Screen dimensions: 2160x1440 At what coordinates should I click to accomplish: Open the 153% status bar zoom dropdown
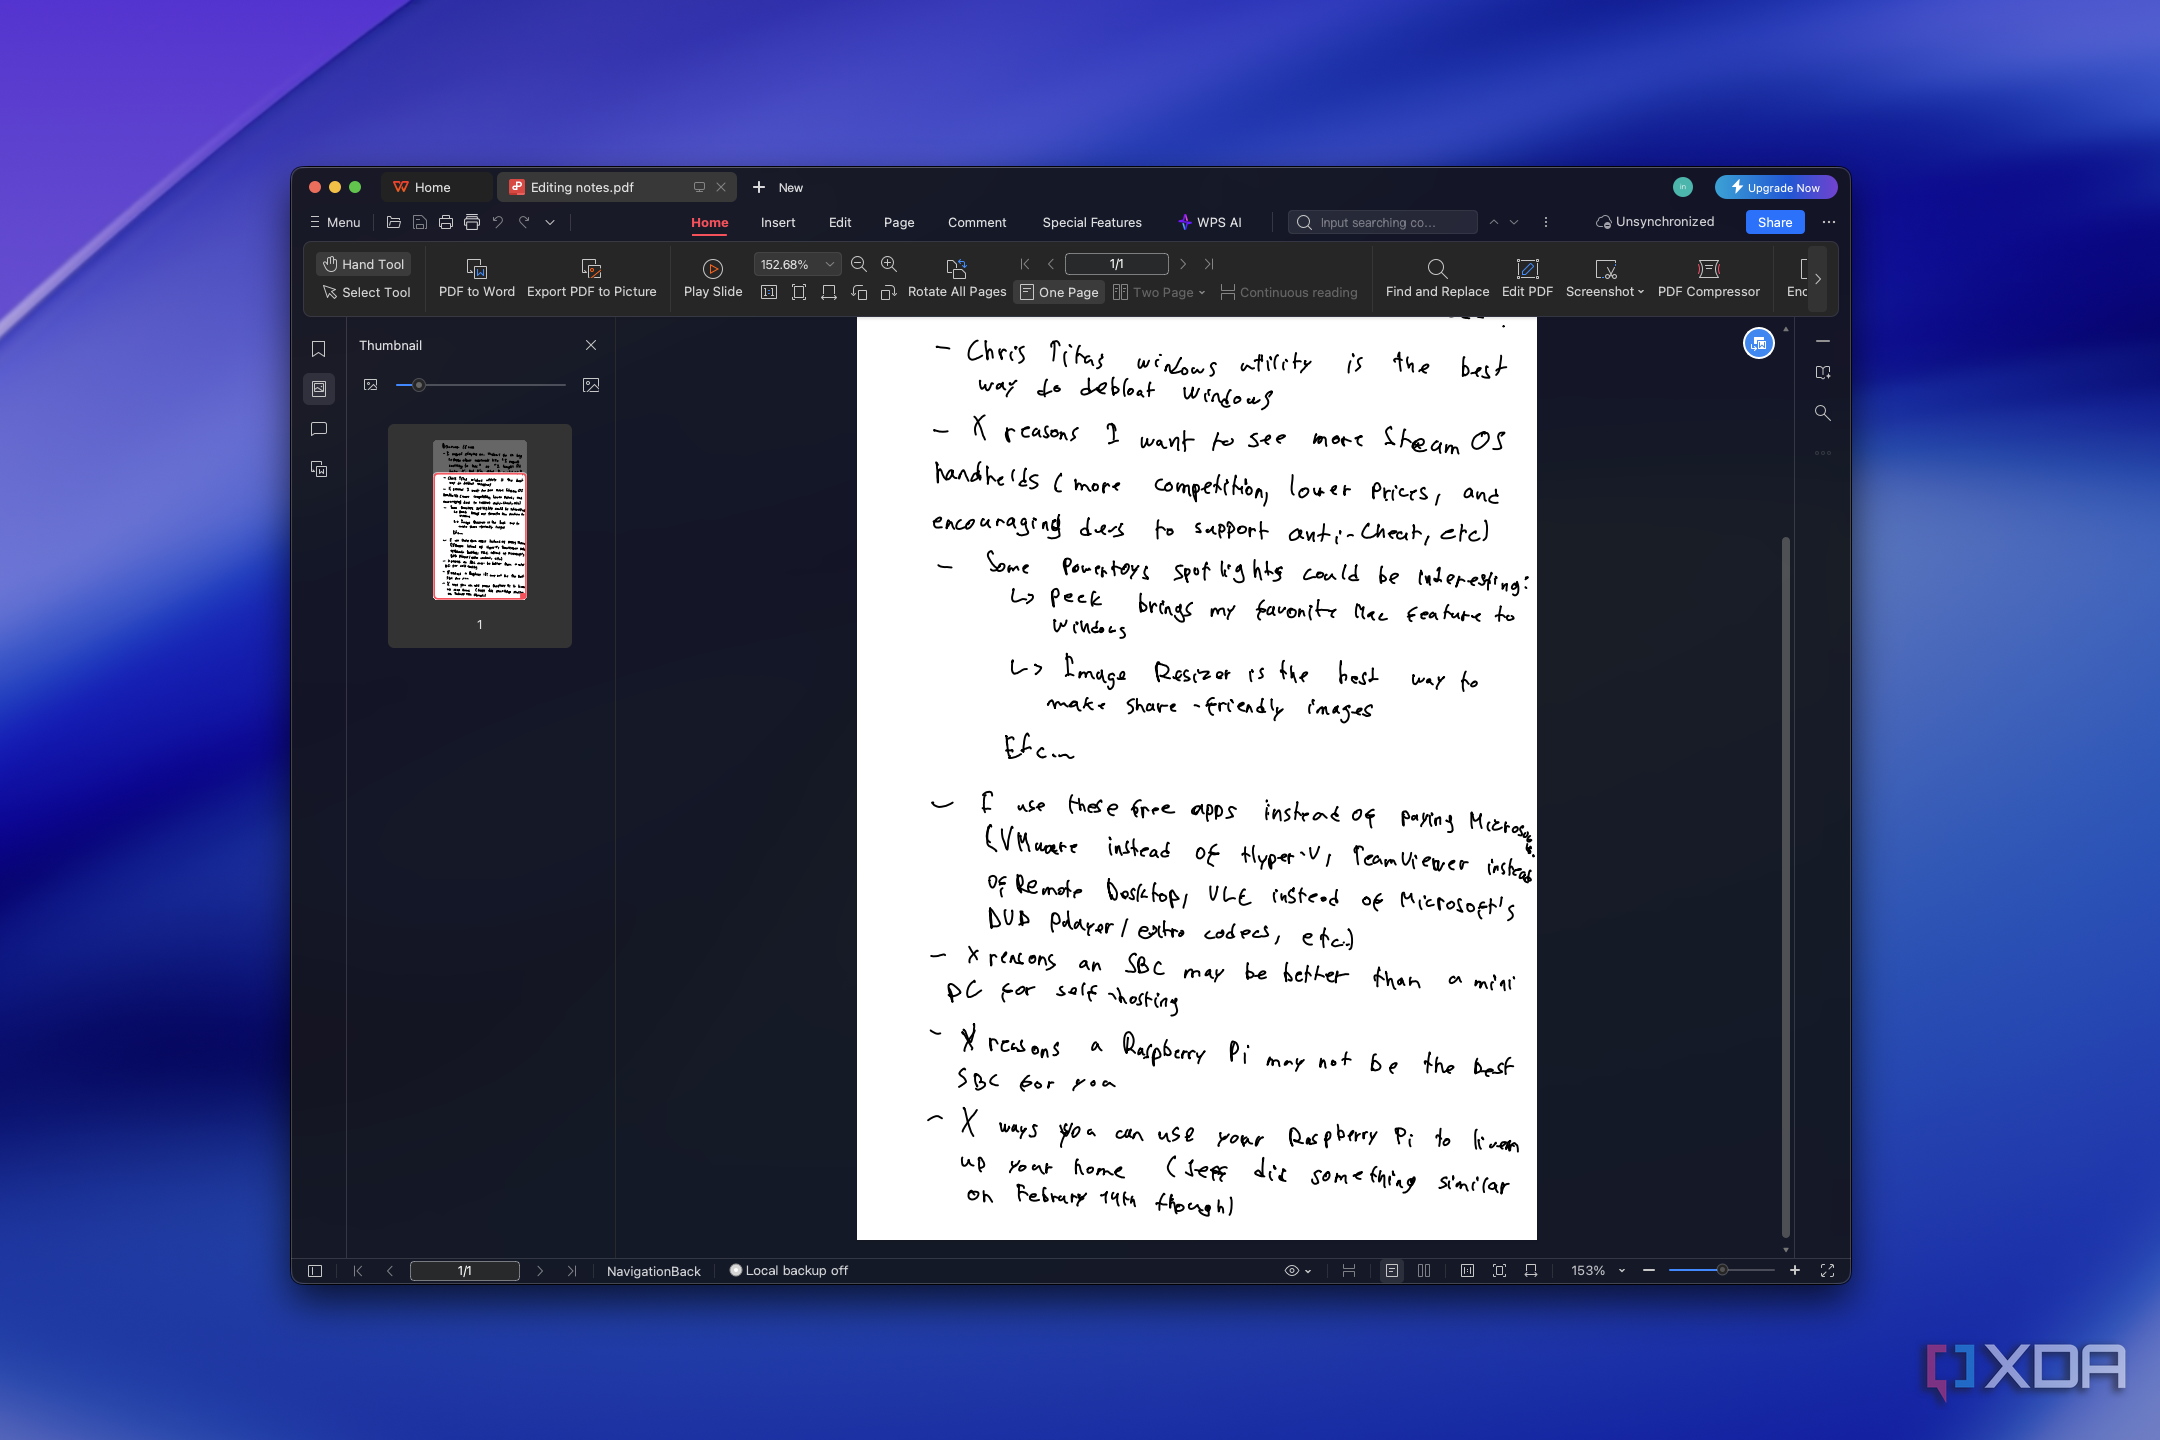pos(1621,1270)
